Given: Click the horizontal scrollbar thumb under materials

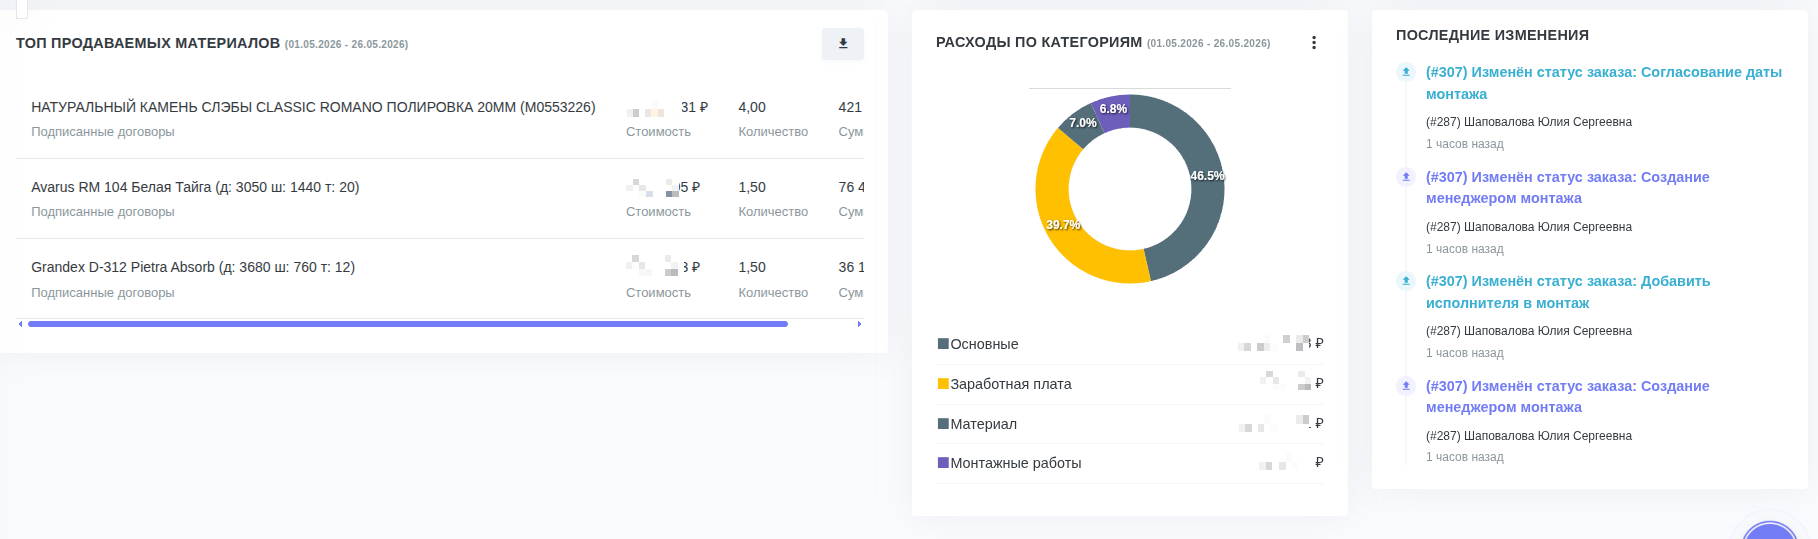Looking at the screenshot, I should pyautogui.click(x=408, y=324).
